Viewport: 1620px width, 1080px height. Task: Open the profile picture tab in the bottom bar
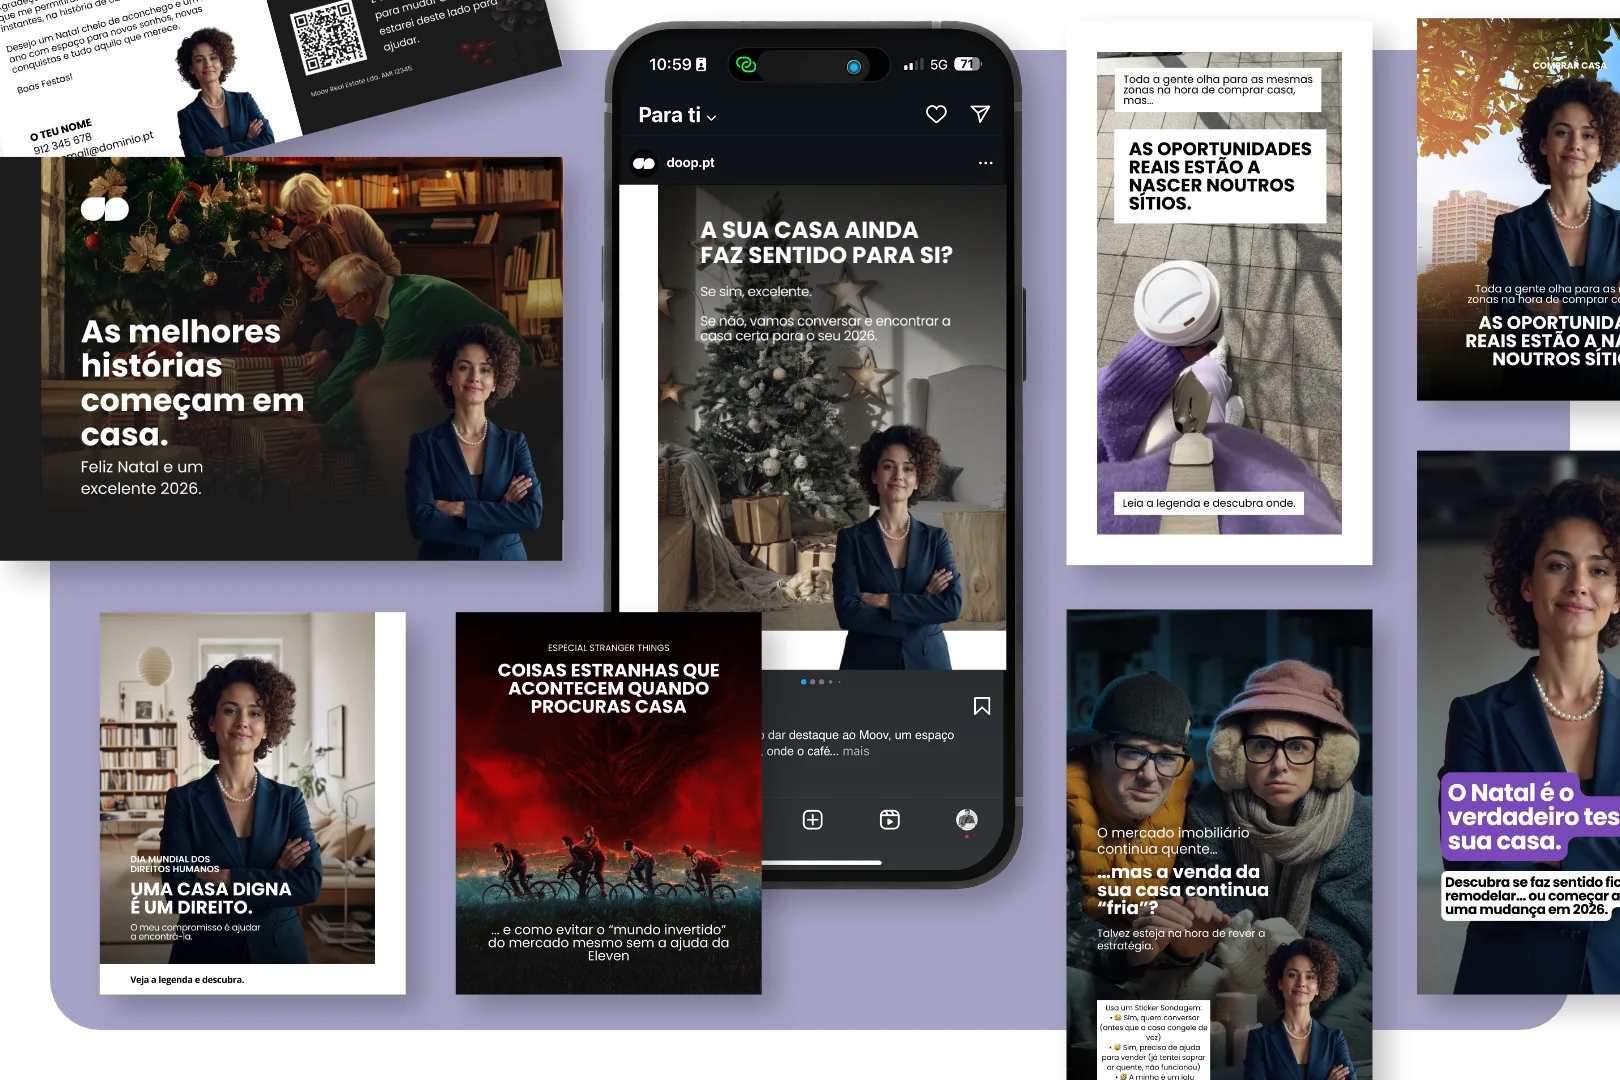pos(966,820)
